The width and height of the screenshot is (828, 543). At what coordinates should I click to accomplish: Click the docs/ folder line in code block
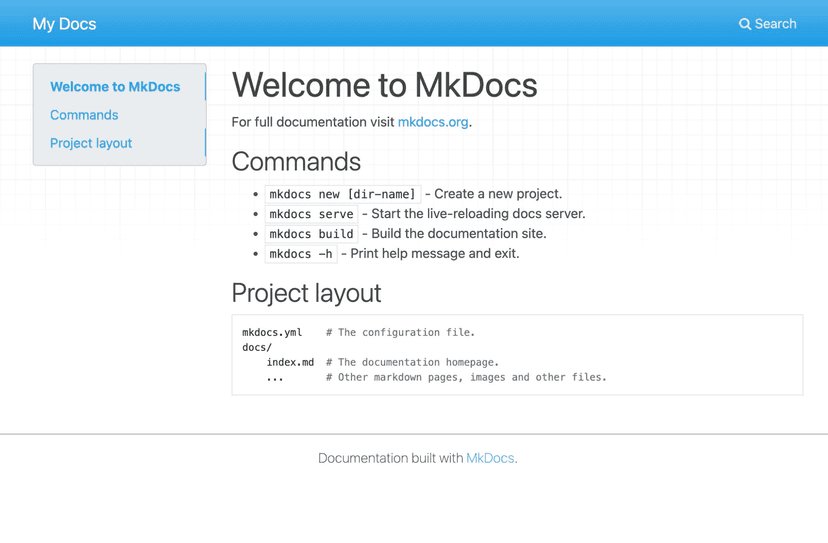tap(257, 347)
